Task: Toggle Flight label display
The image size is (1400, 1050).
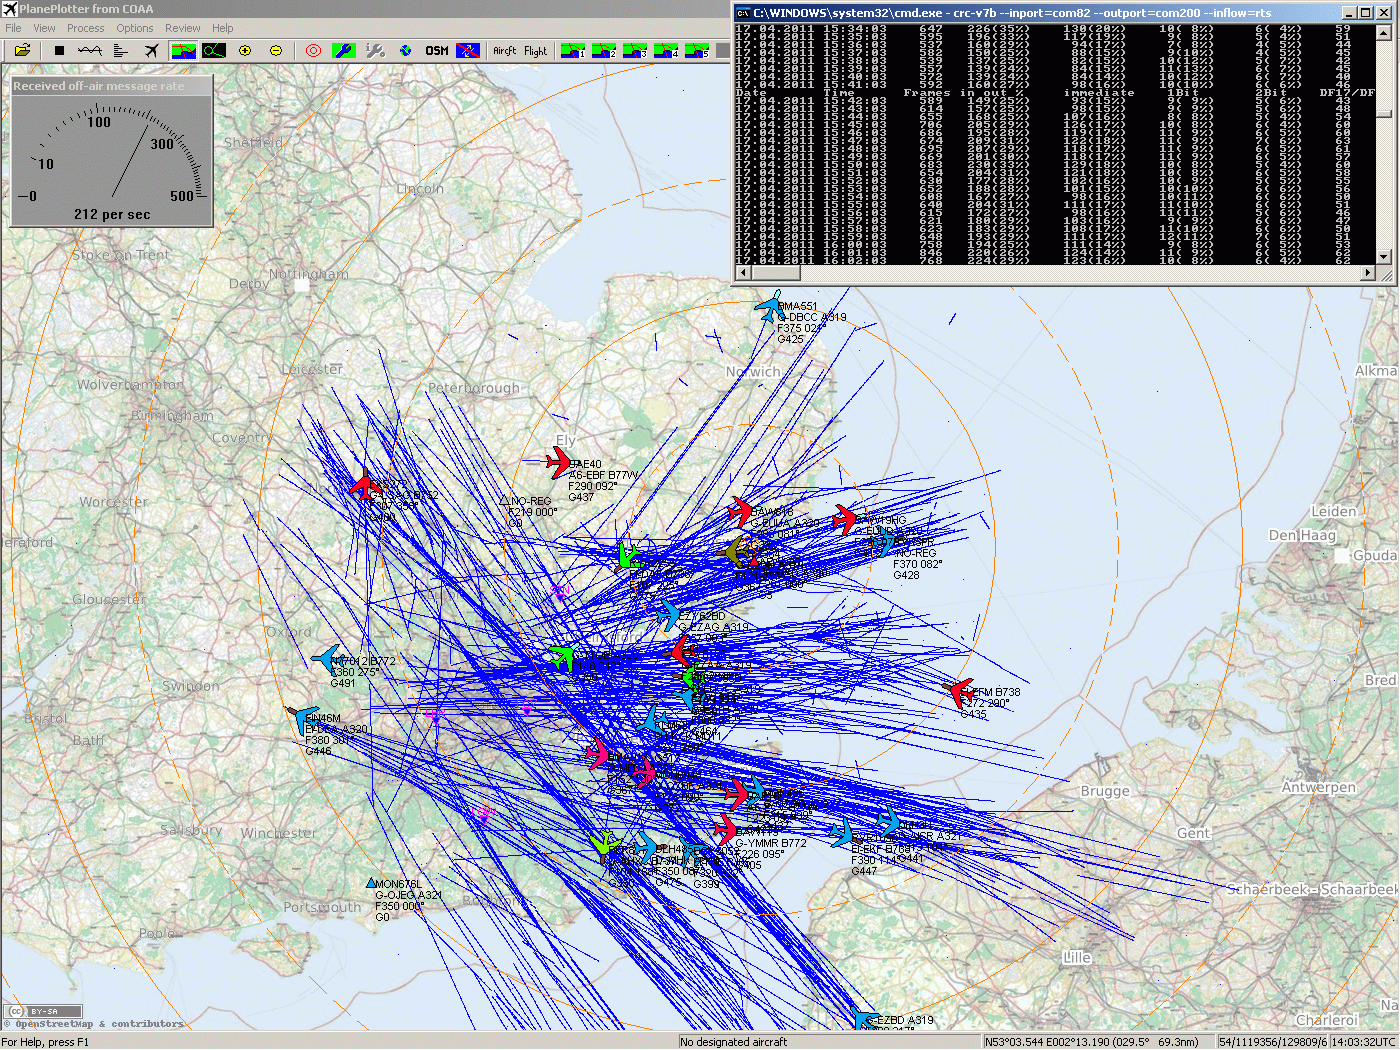Action: 536,50
